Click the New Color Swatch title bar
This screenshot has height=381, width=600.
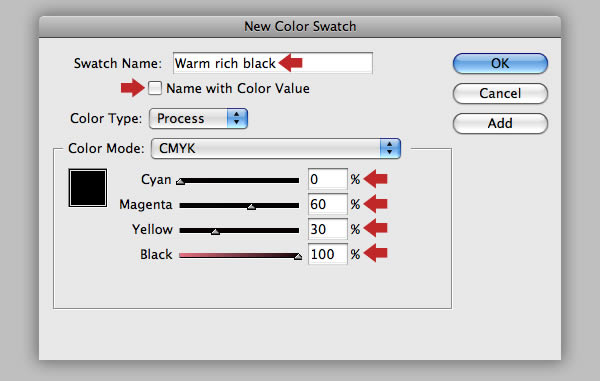pos(300,27)
